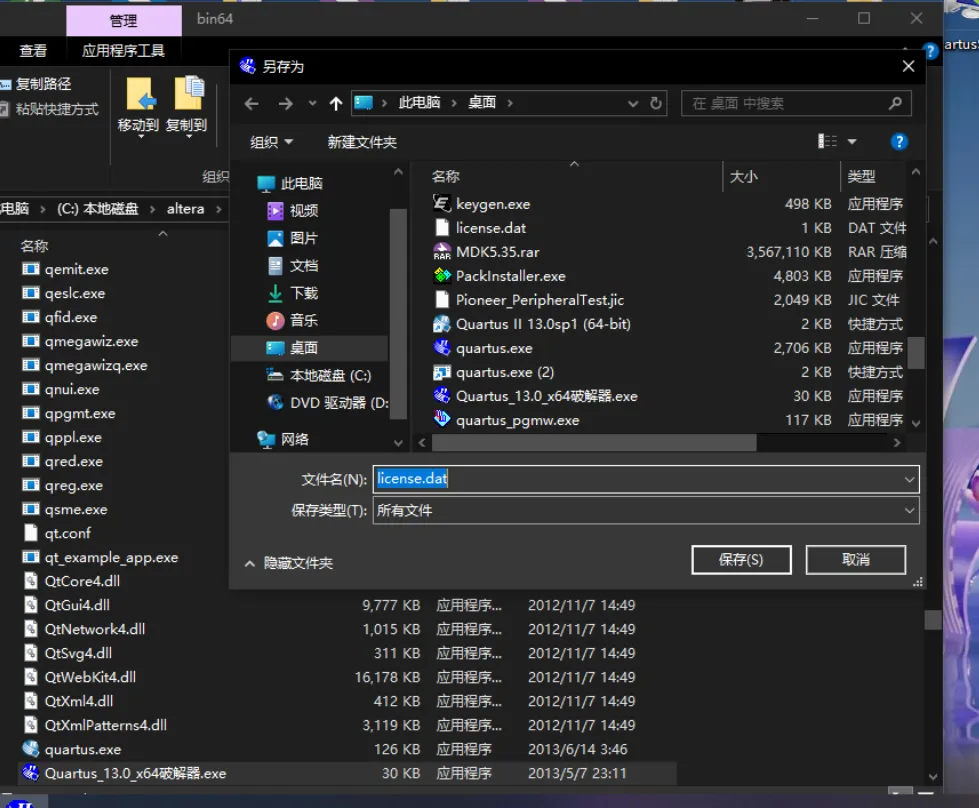
Task: Sort by 名称 column in dialog
Action: [446, 177]
